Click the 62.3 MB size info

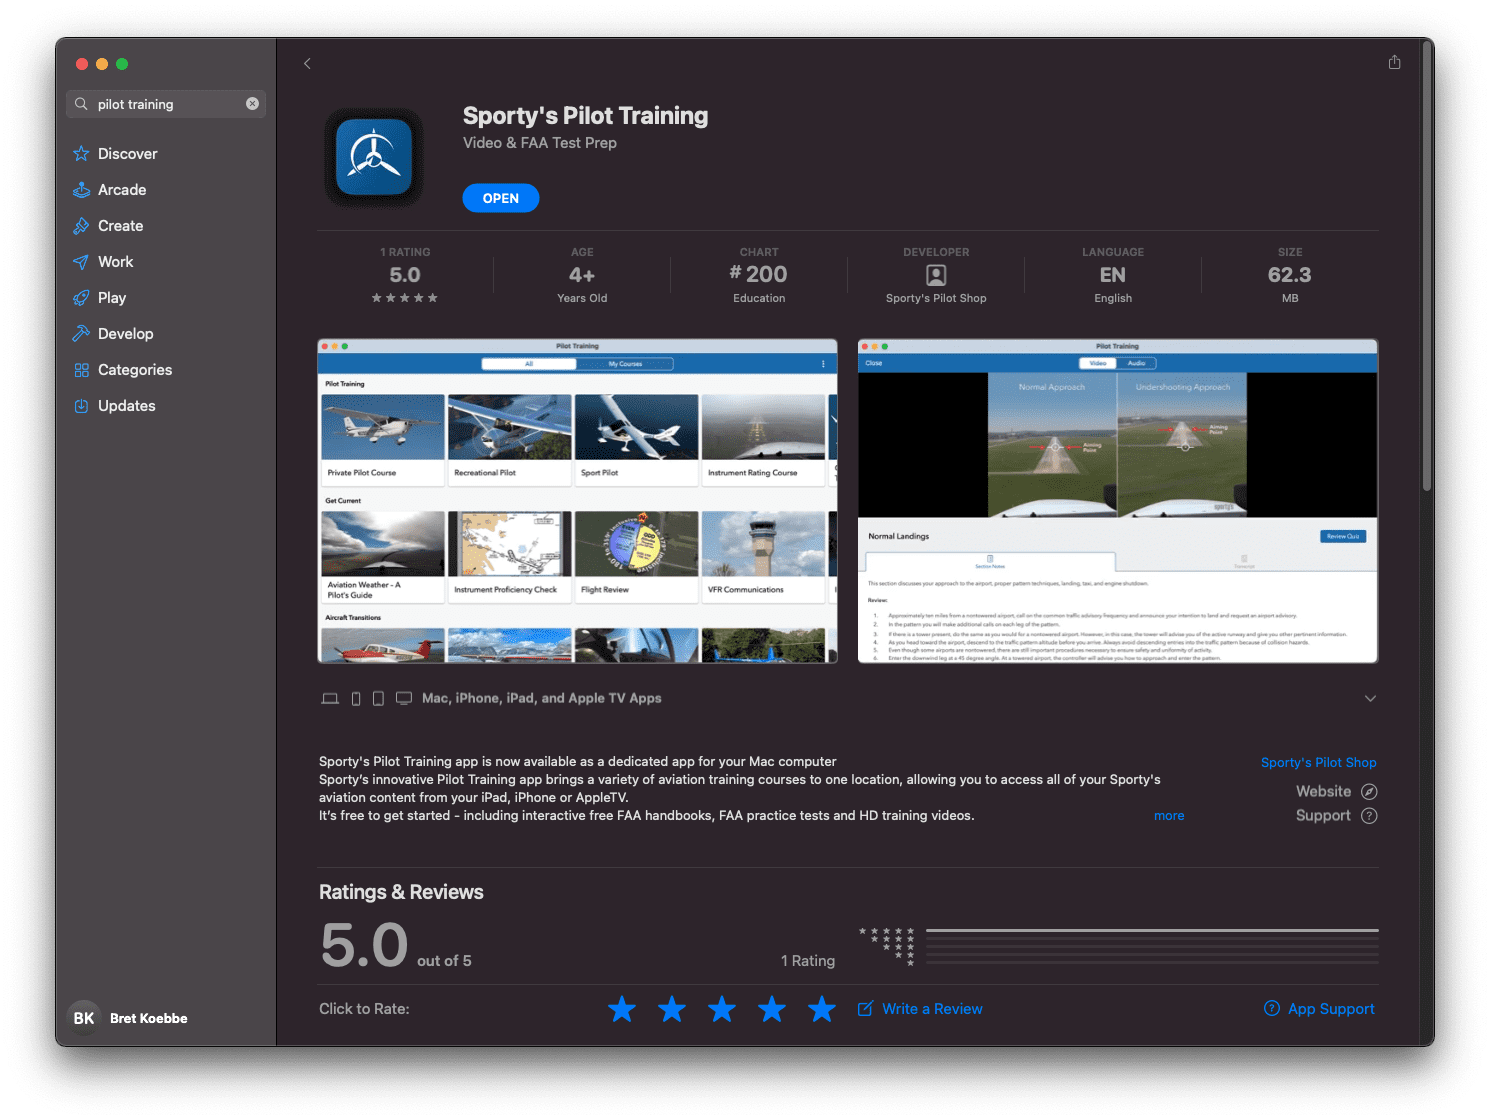tap(1290, 275)
